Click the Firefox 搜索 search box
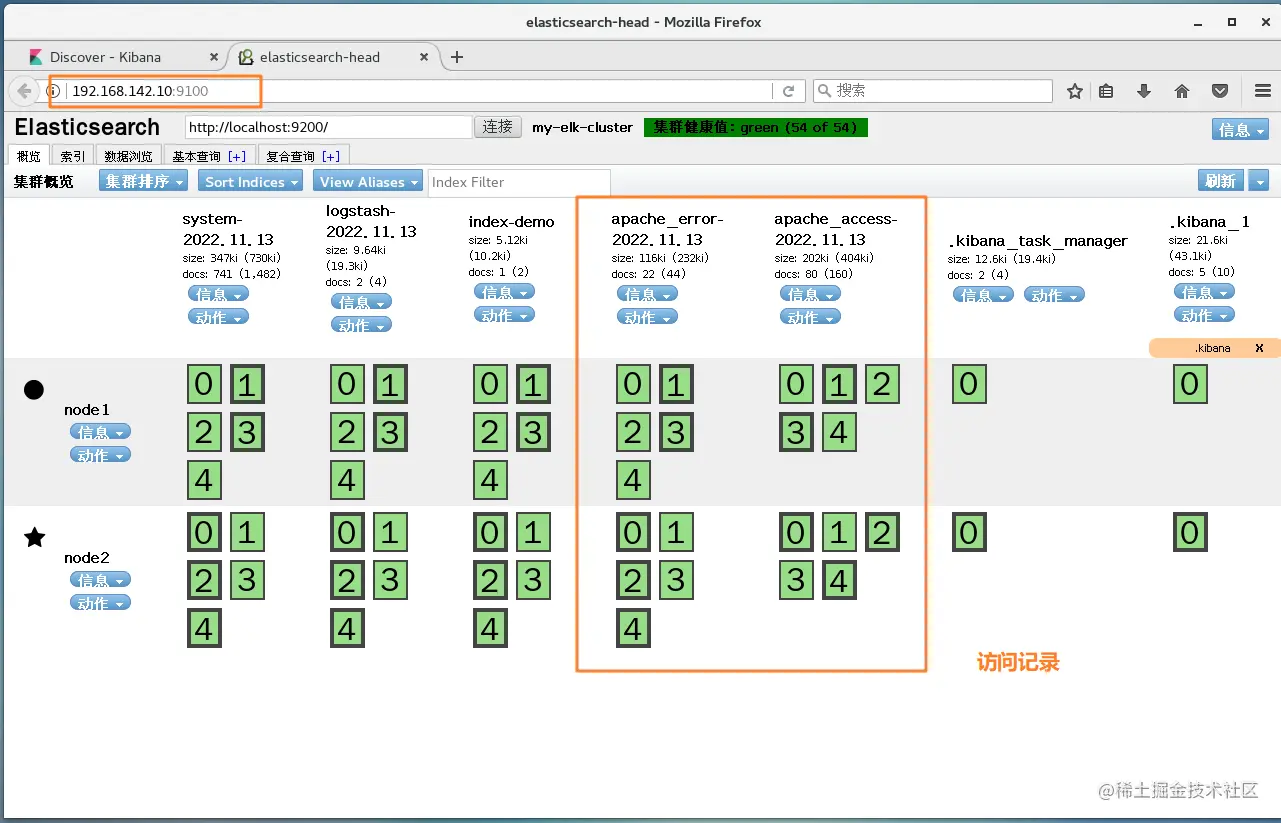This screenshot has height=823, width=1281. tap(933, 91)
